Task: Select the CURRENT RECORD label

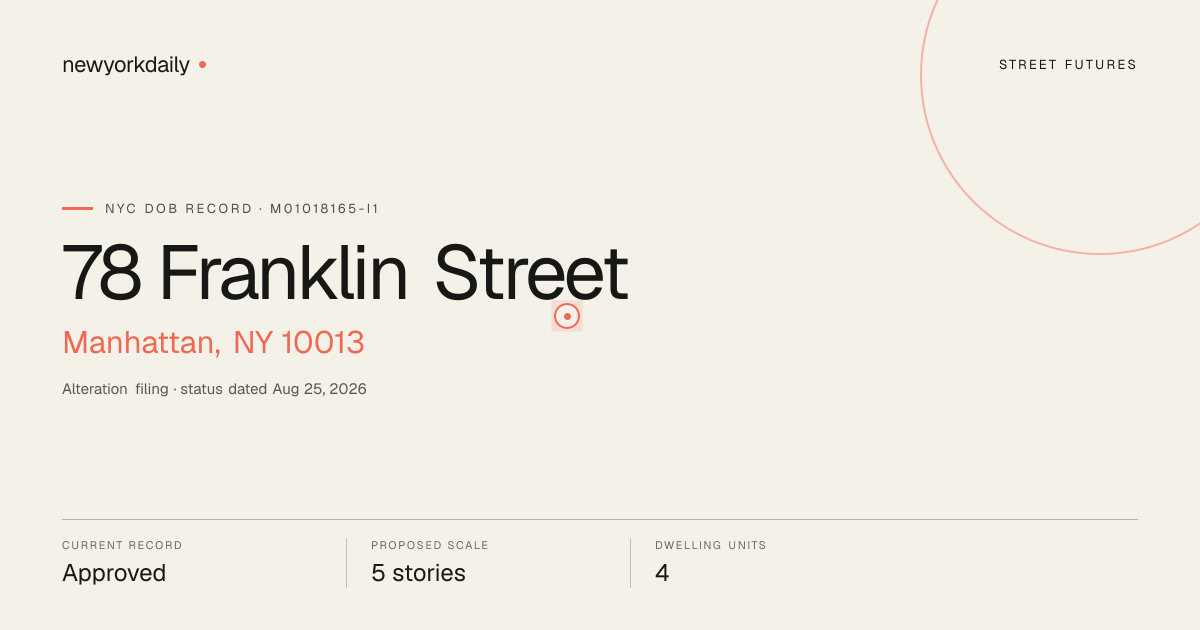Action: pos(122,546)
